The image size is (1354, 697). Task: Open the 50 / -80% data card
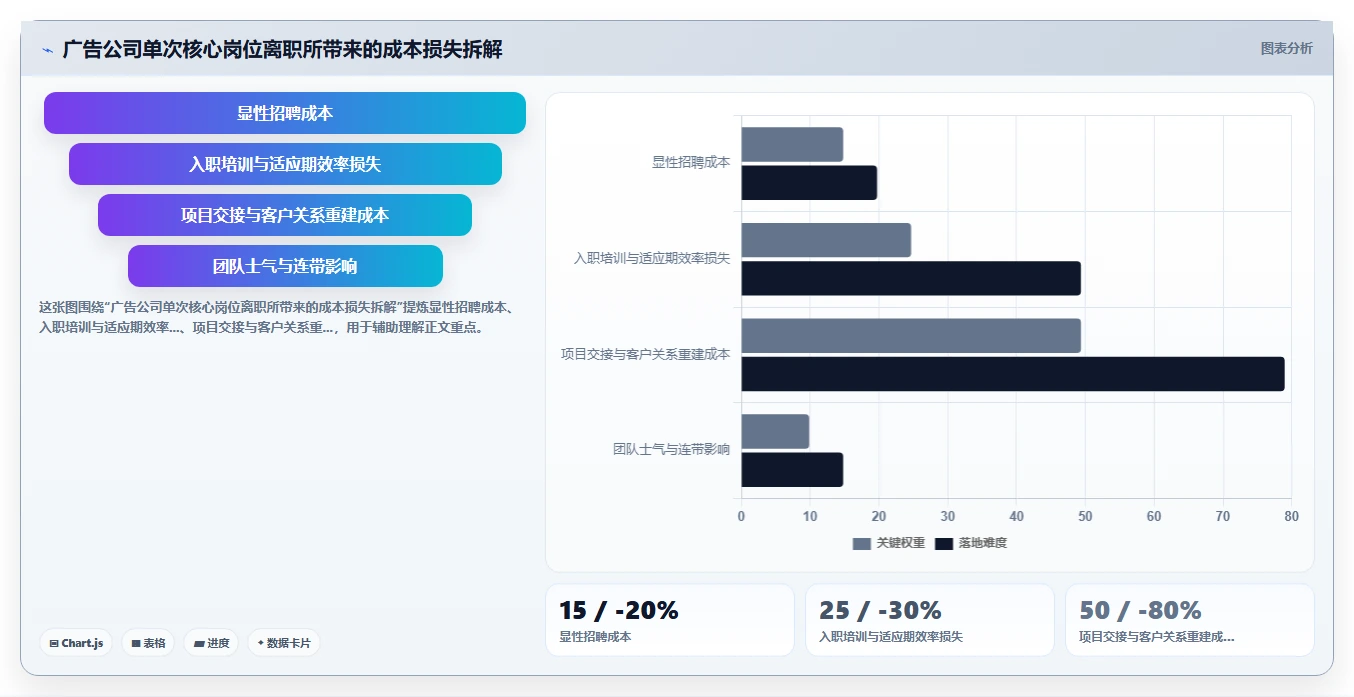(1190, 620)
